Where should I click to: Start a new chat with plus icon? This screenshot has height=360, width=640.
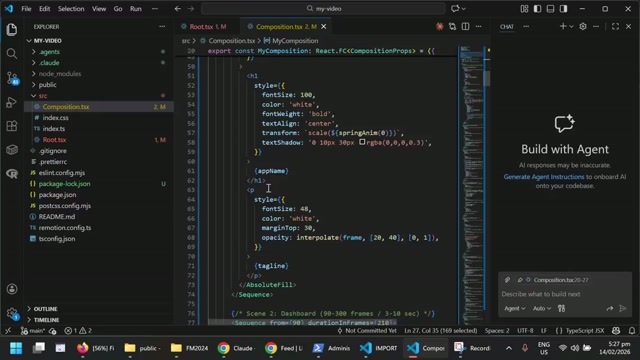coord(563,27)
